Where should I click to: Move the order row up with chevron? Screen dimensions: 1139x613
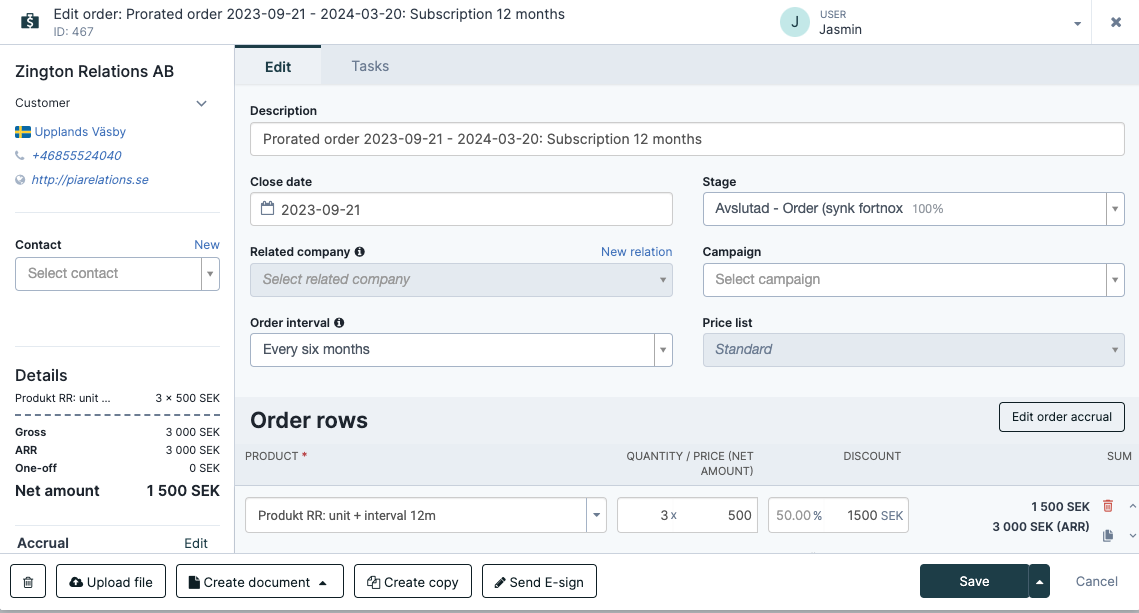(1132, 506)
